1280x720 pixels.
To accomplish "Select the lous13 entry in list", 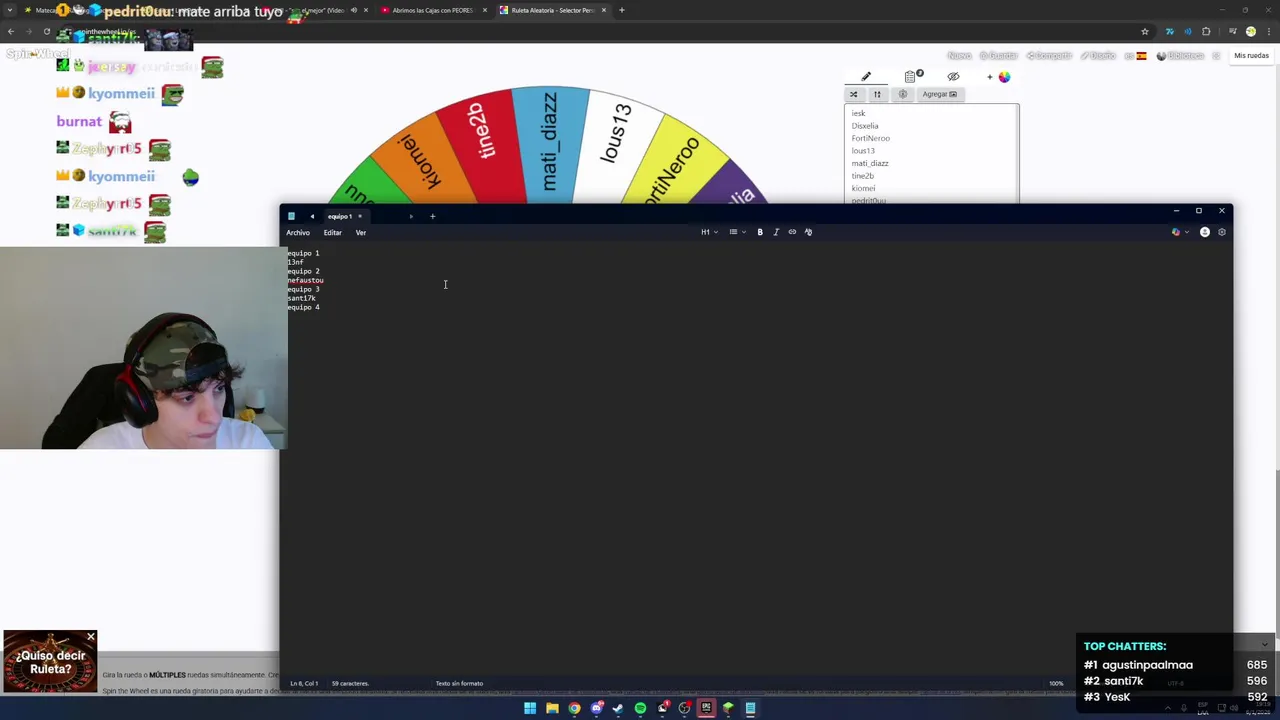I will tap(863, 151).
